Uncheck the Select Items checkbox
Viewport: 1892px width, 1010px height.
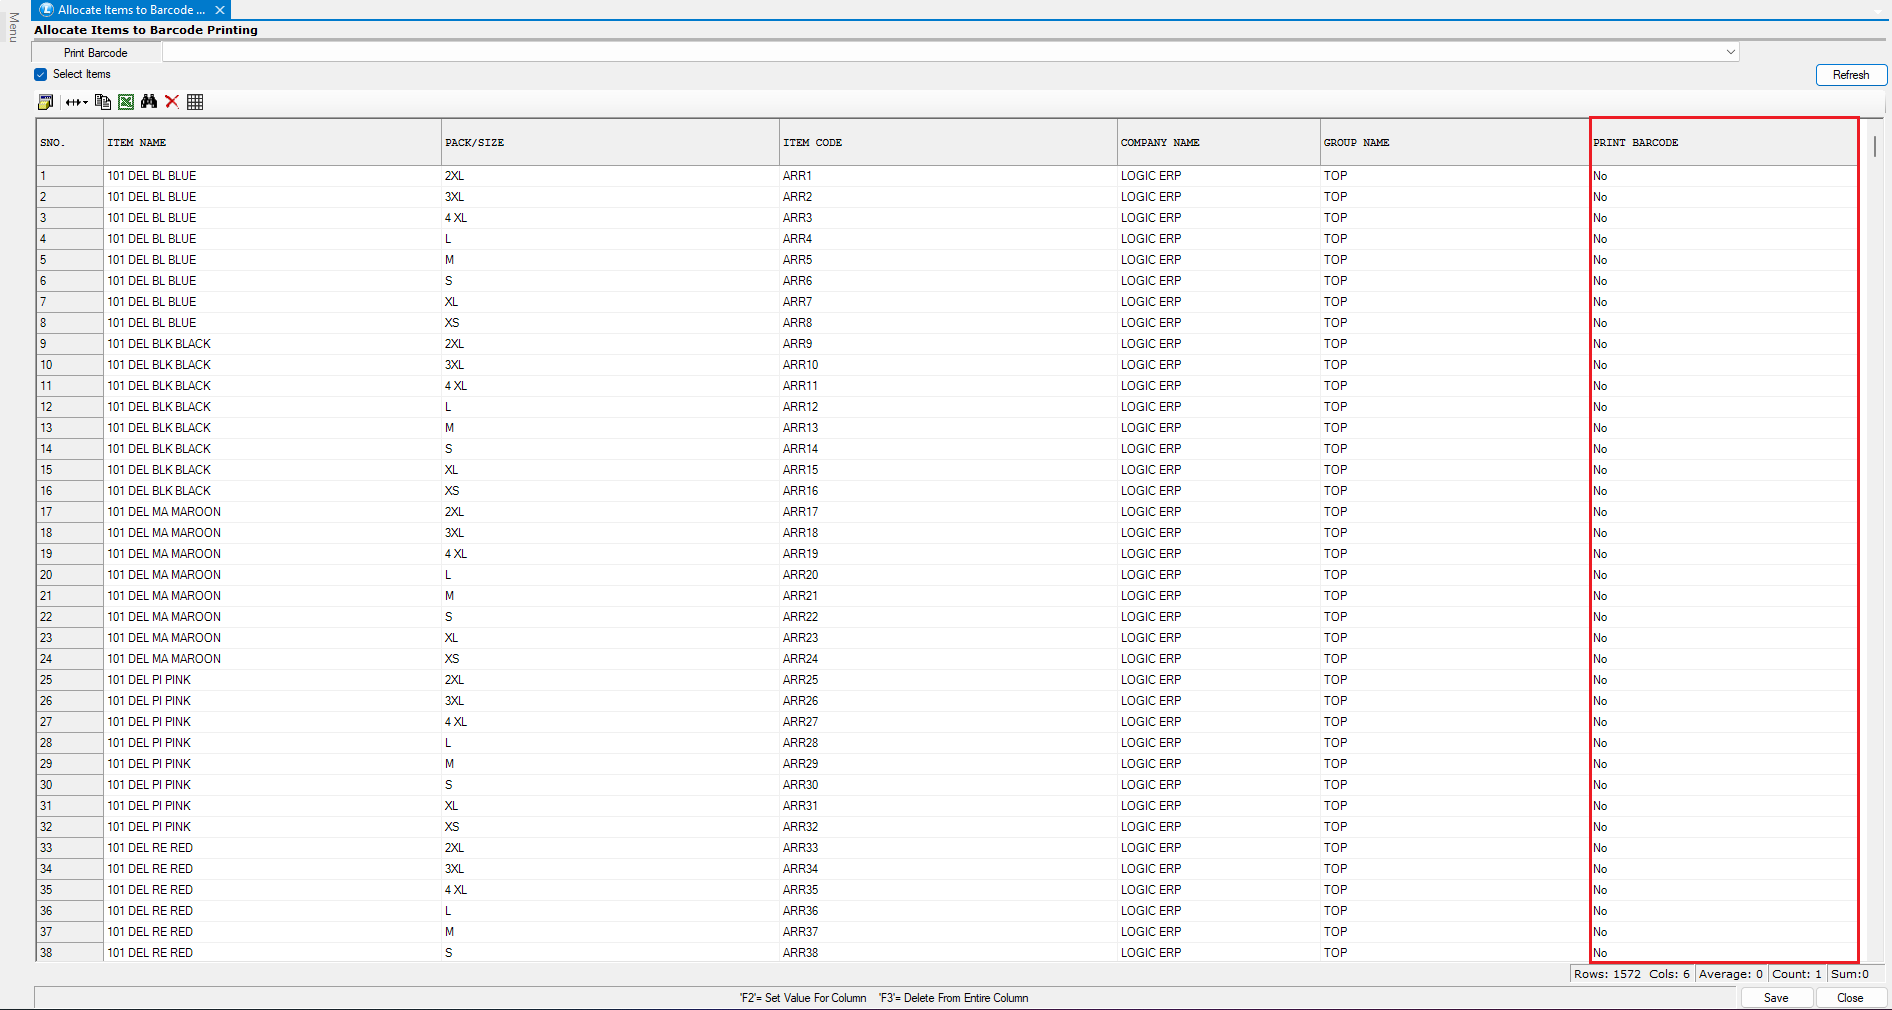[41, 74]
